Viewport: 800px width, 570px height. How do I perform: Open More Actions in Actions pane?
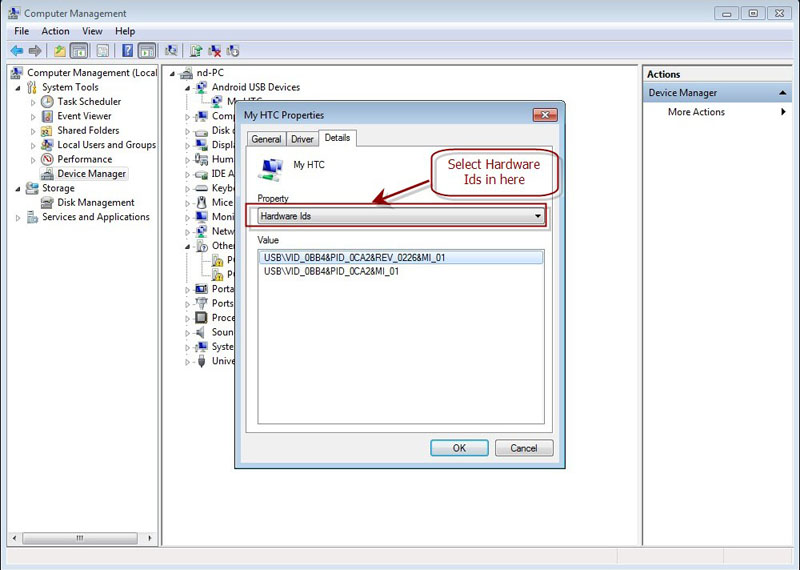pos(696,112)
